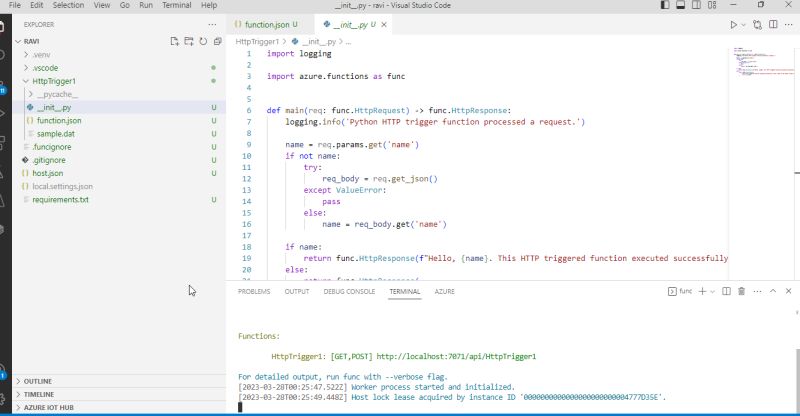Image resolution: width=800 pixels, height=416 pixels.
Task: Open customize layout icon in title bar
Action: [712, 5]
